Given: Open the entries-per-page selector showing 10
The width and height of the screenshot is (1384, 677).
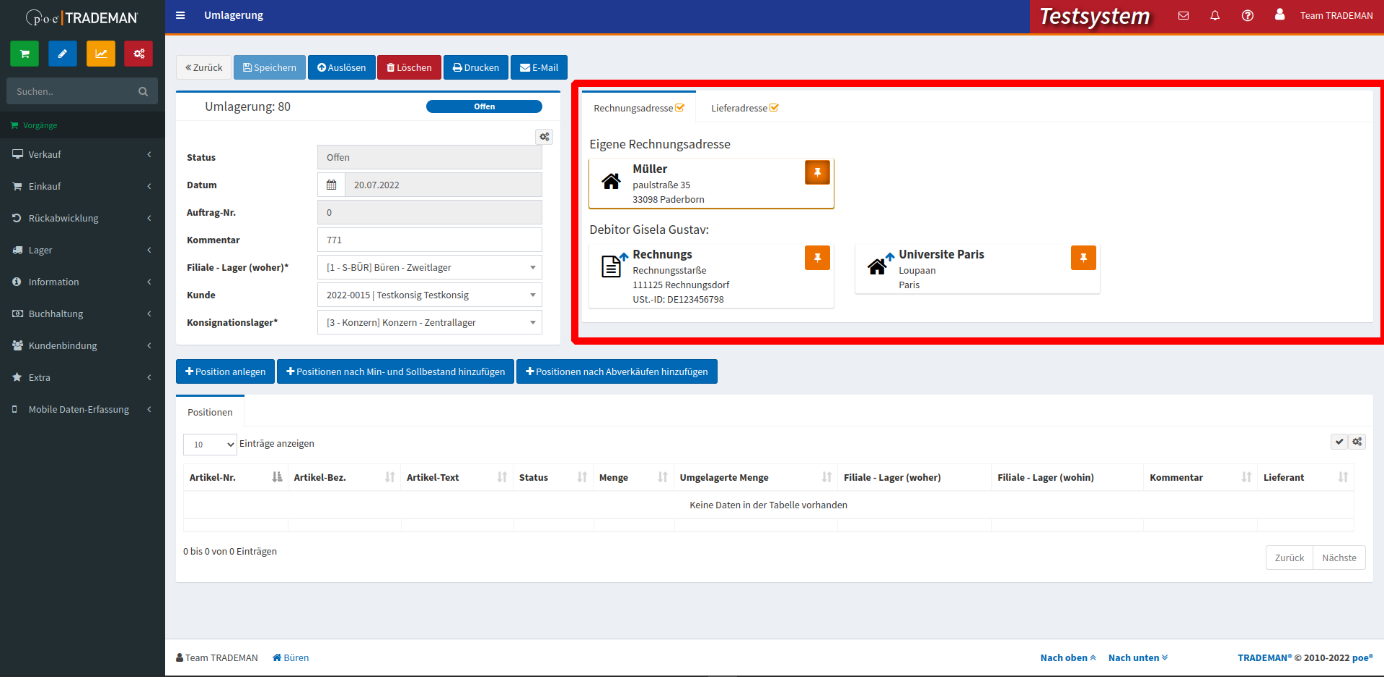Looking at the screenshot, I should coord(210,444).
